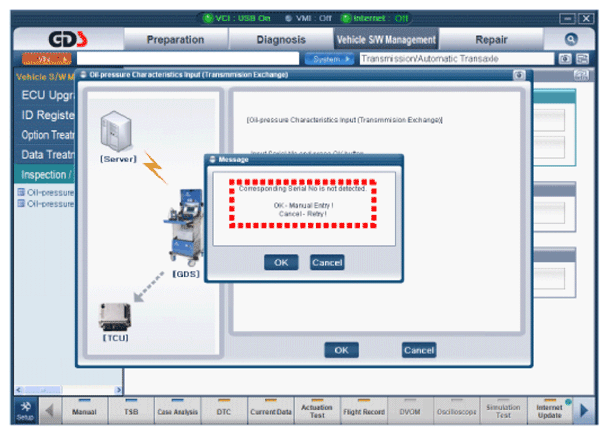Click the print icon beside camera icon
This screenshot has width=609, height=436.
coord(582,59)
